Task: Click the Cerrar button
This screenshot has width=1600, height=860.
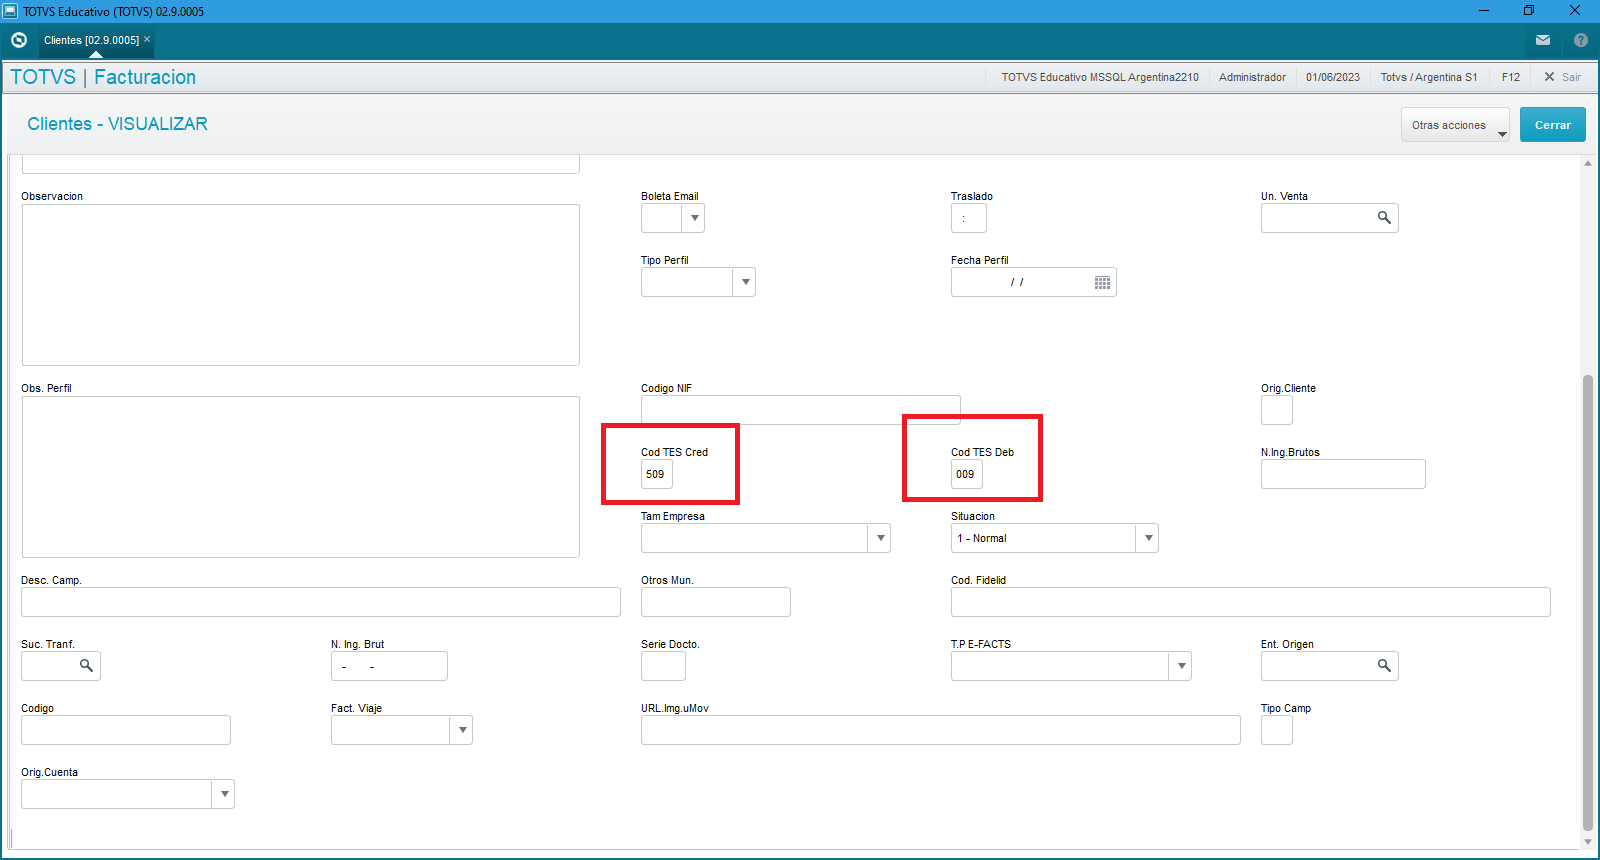Action: coord(1552,125)
